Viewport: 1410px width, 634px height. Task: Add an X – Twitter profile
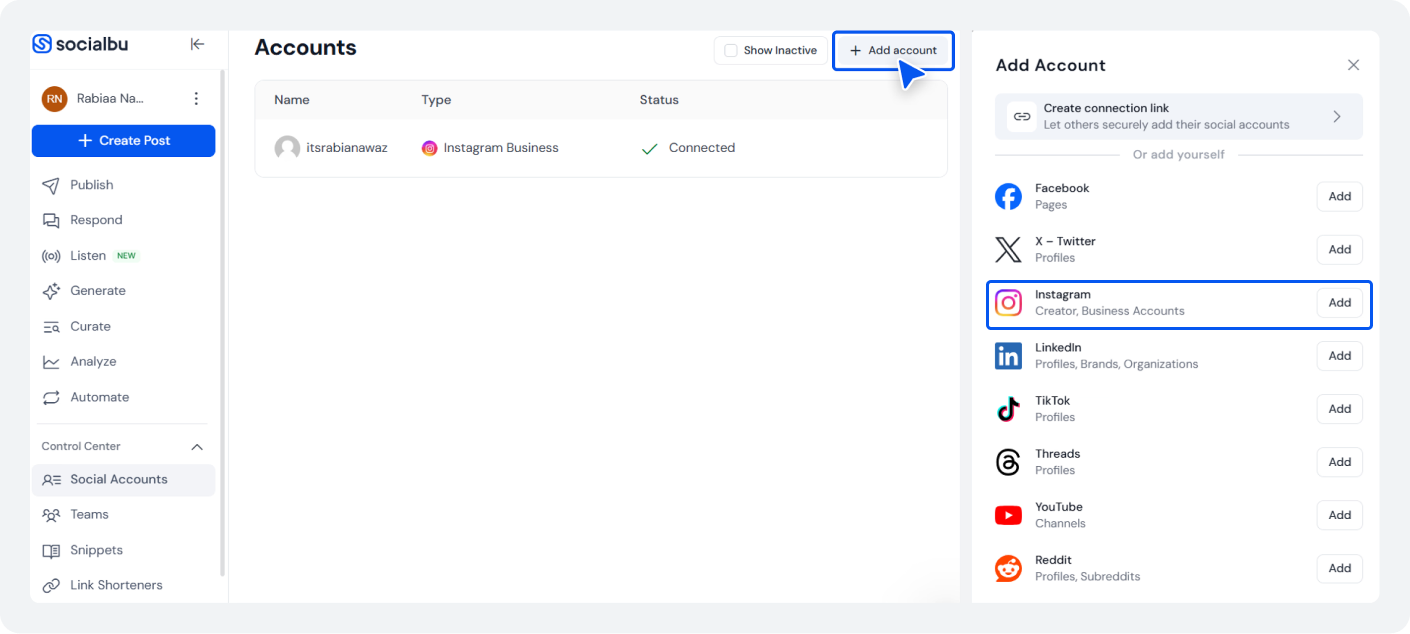tap(1339, 249)
